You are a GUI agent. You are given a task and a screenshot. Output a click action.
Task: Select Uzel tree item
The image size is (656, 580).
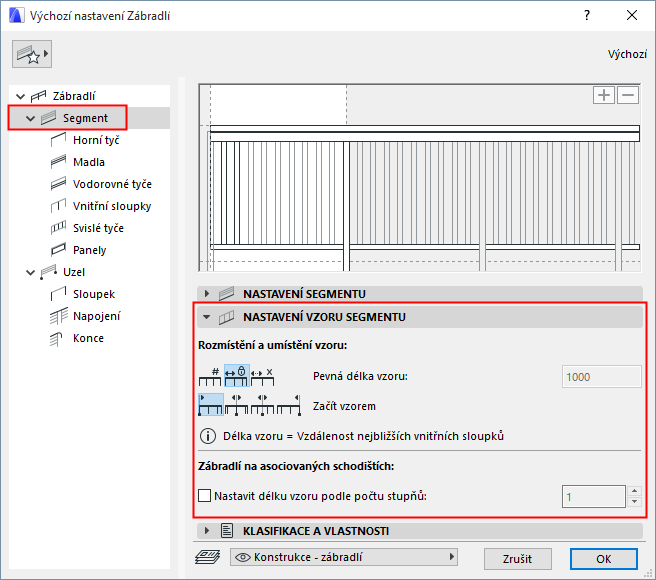pyautogui.click(x=74, y=272)
